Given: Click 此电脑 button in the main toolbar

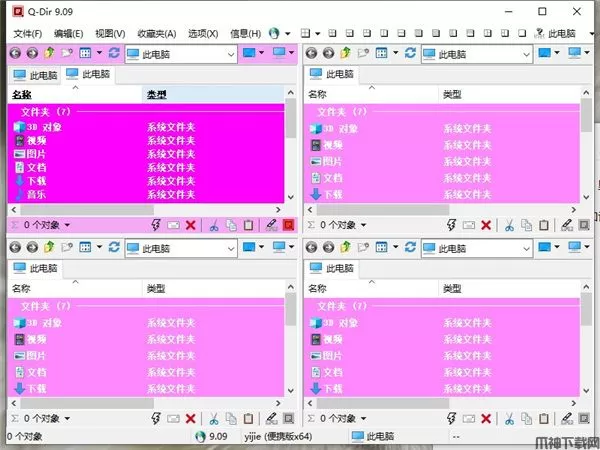Looking at the screenshot, I should pos(555,34).
